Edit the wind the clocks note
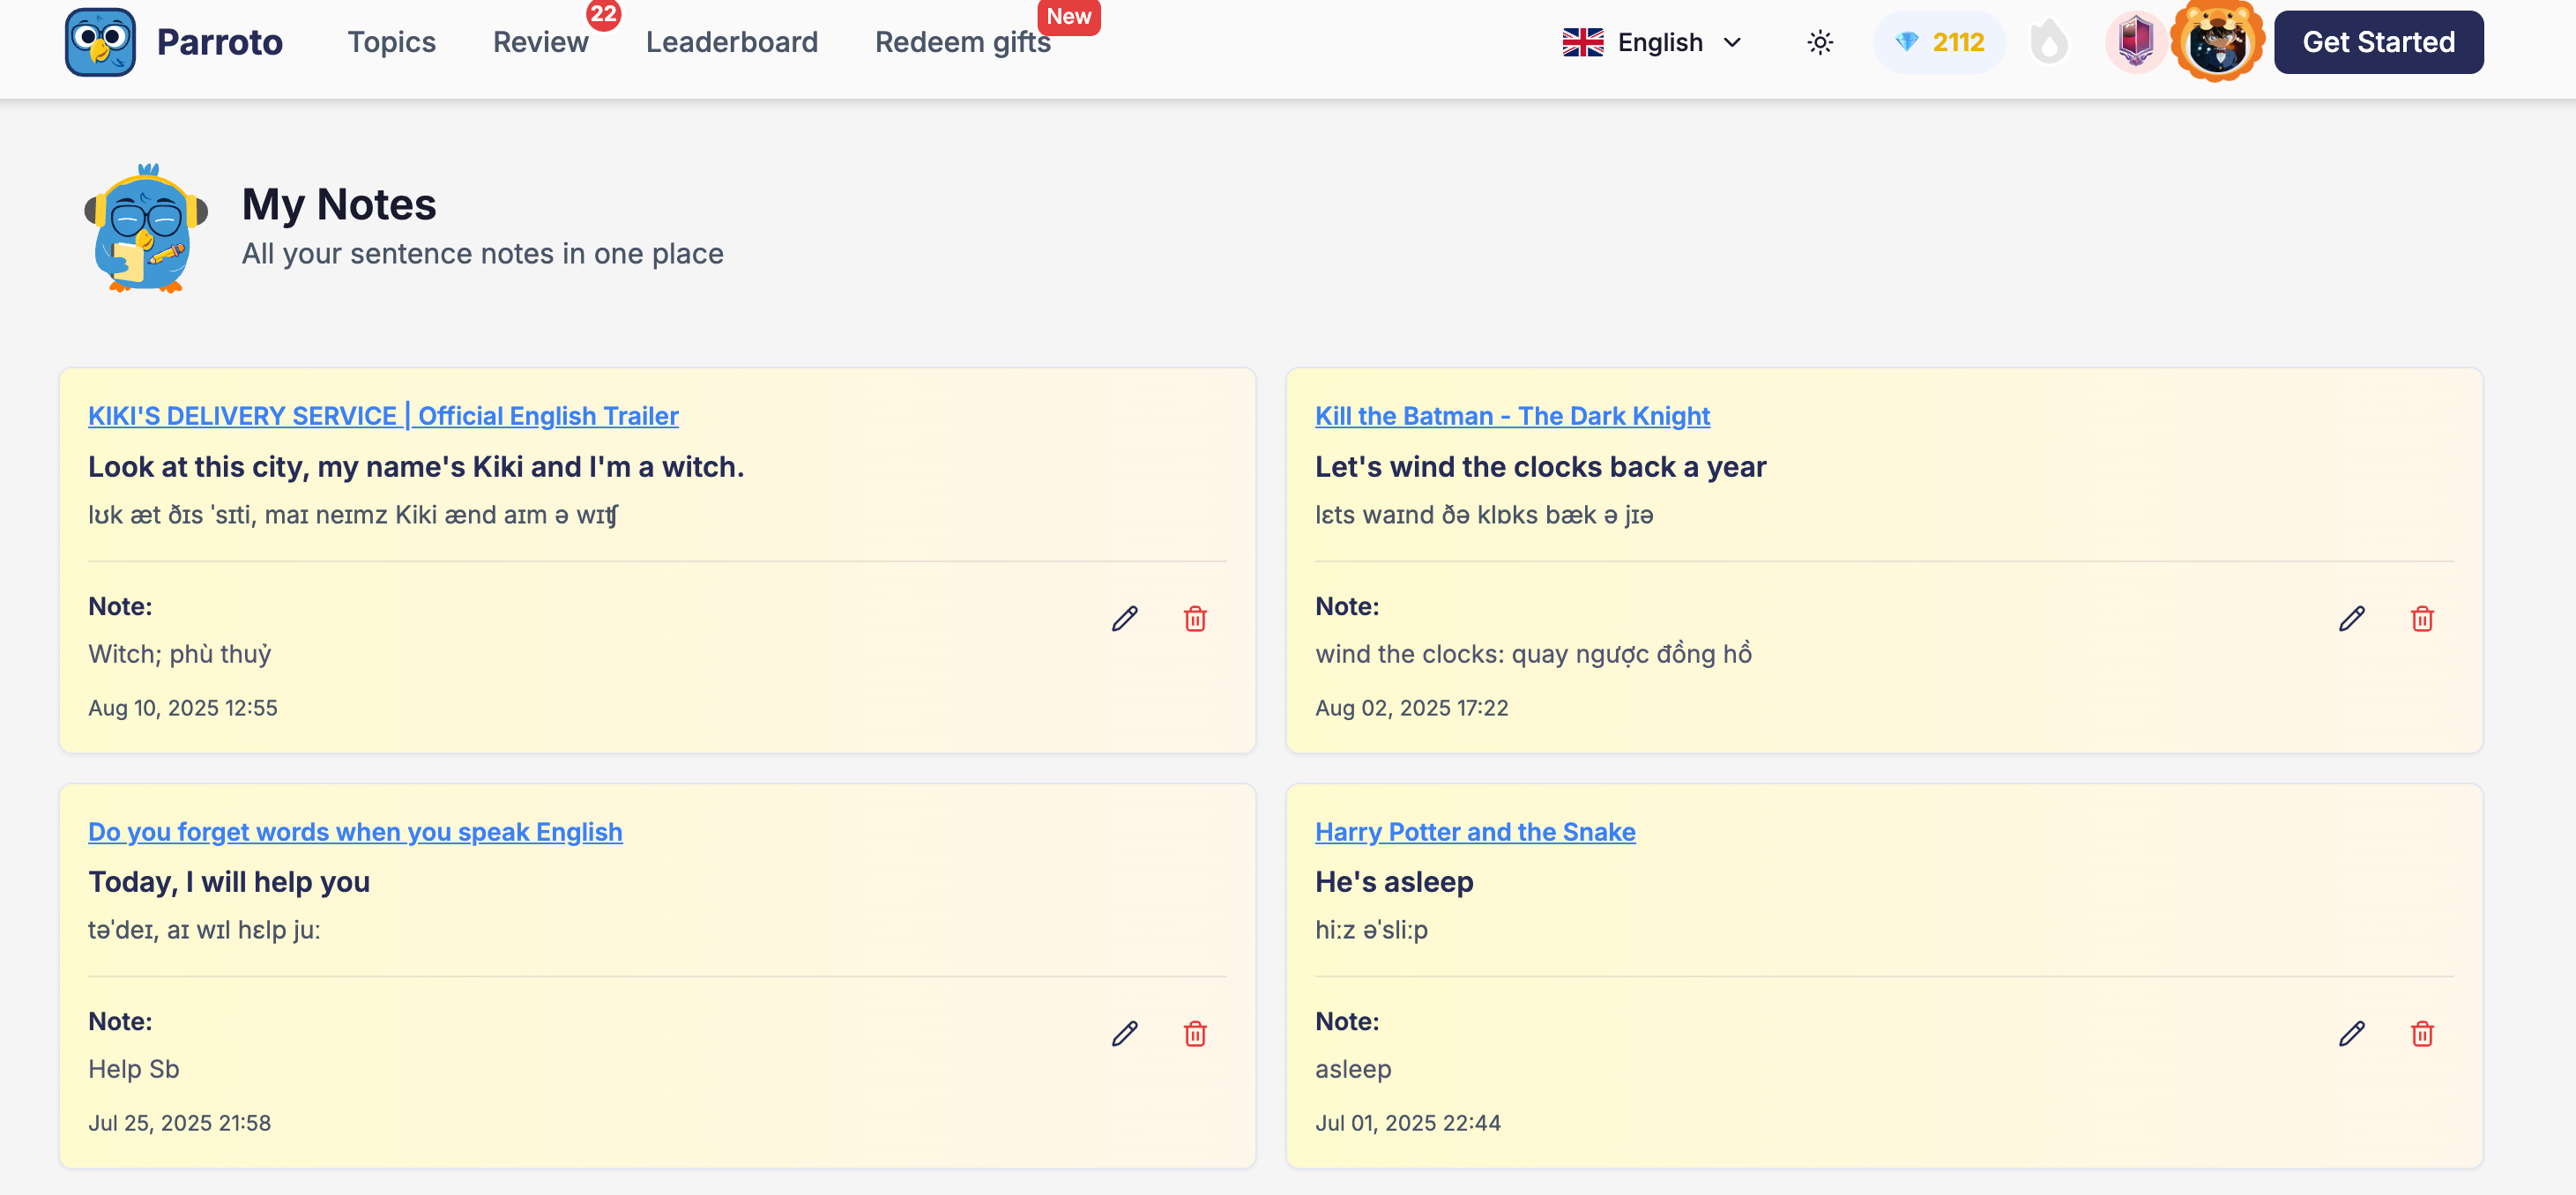 2351,619
